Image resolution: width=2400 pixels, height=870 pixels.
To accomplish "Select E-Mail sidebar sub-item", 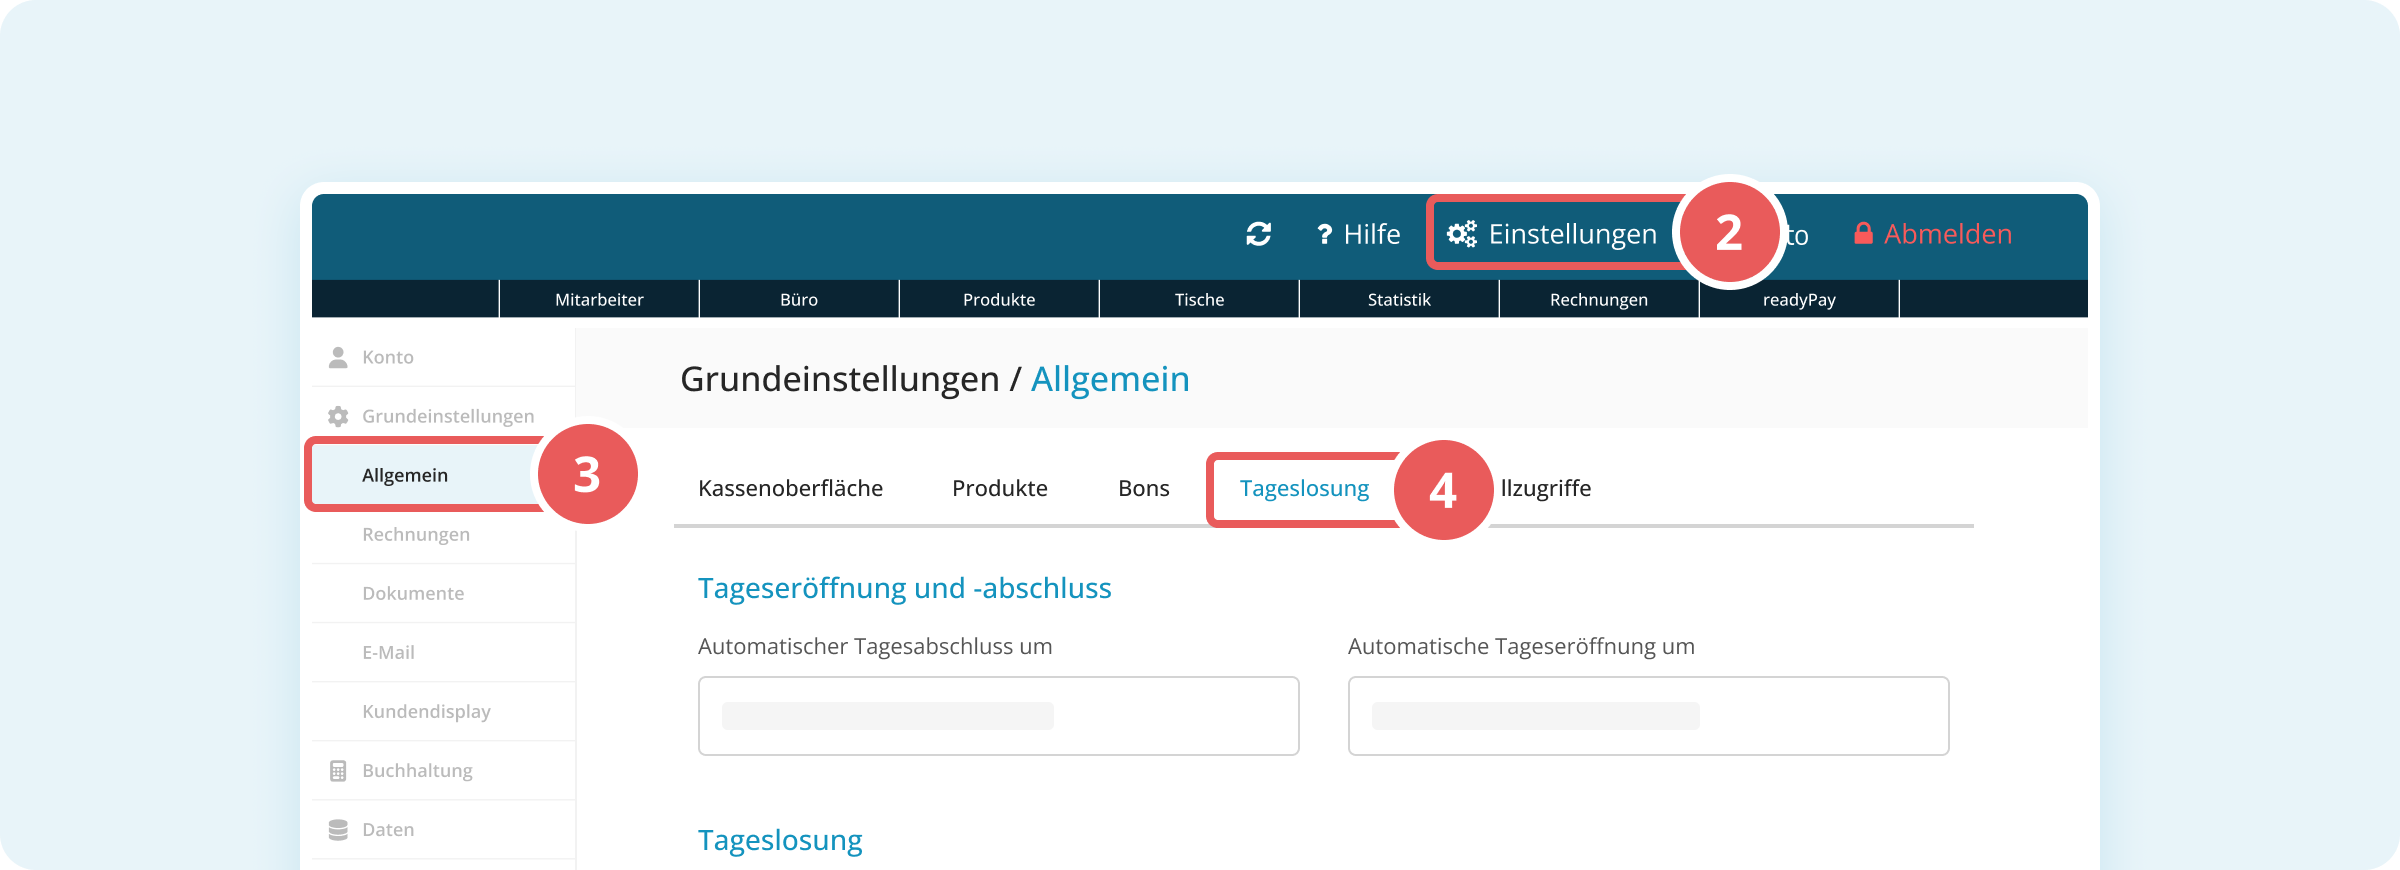I will click(443, 652).
